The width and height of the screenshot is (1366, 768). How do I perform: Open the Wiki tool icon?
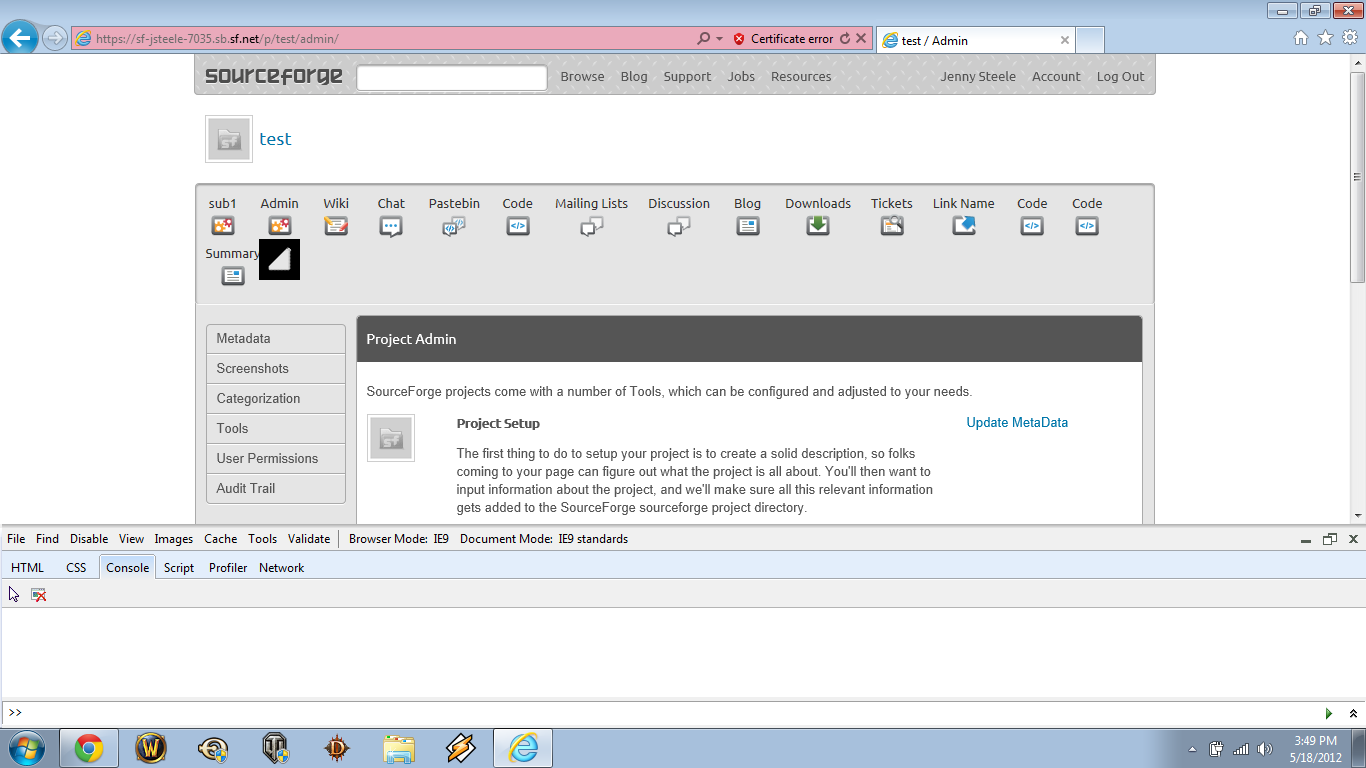pos(336,226)
